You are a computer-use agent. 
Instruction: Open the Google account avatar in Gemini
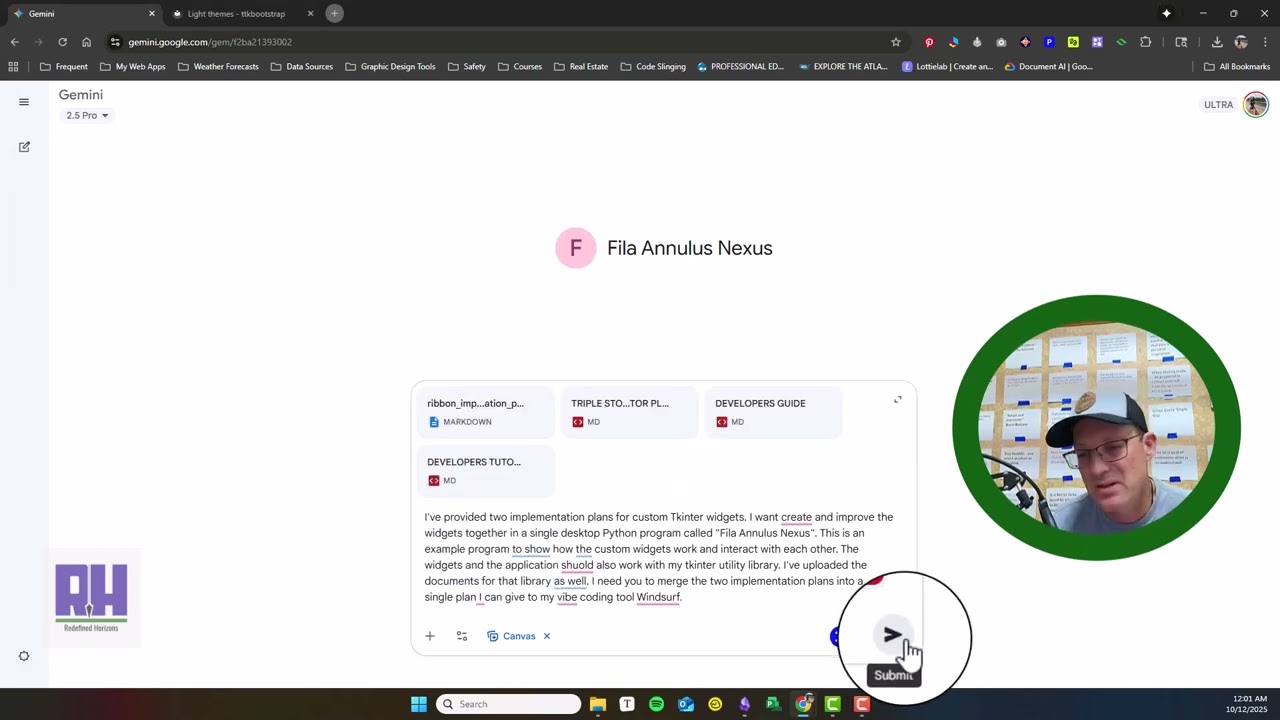pos(1255,104)
